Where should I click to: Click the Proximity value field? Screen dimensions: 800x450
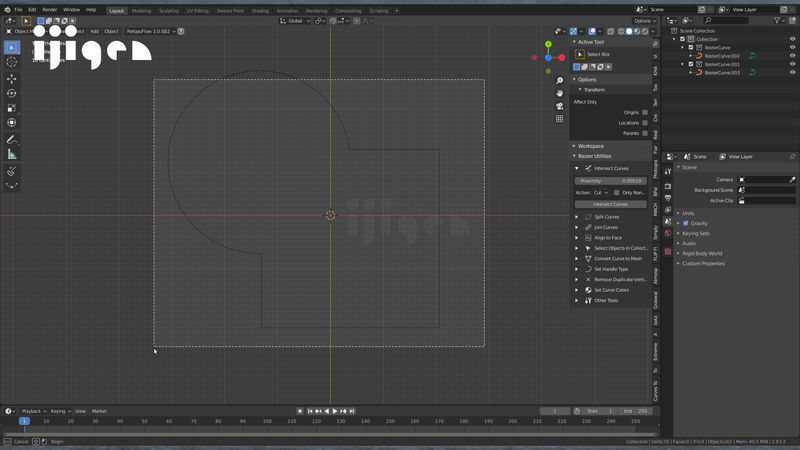(611, 181)
